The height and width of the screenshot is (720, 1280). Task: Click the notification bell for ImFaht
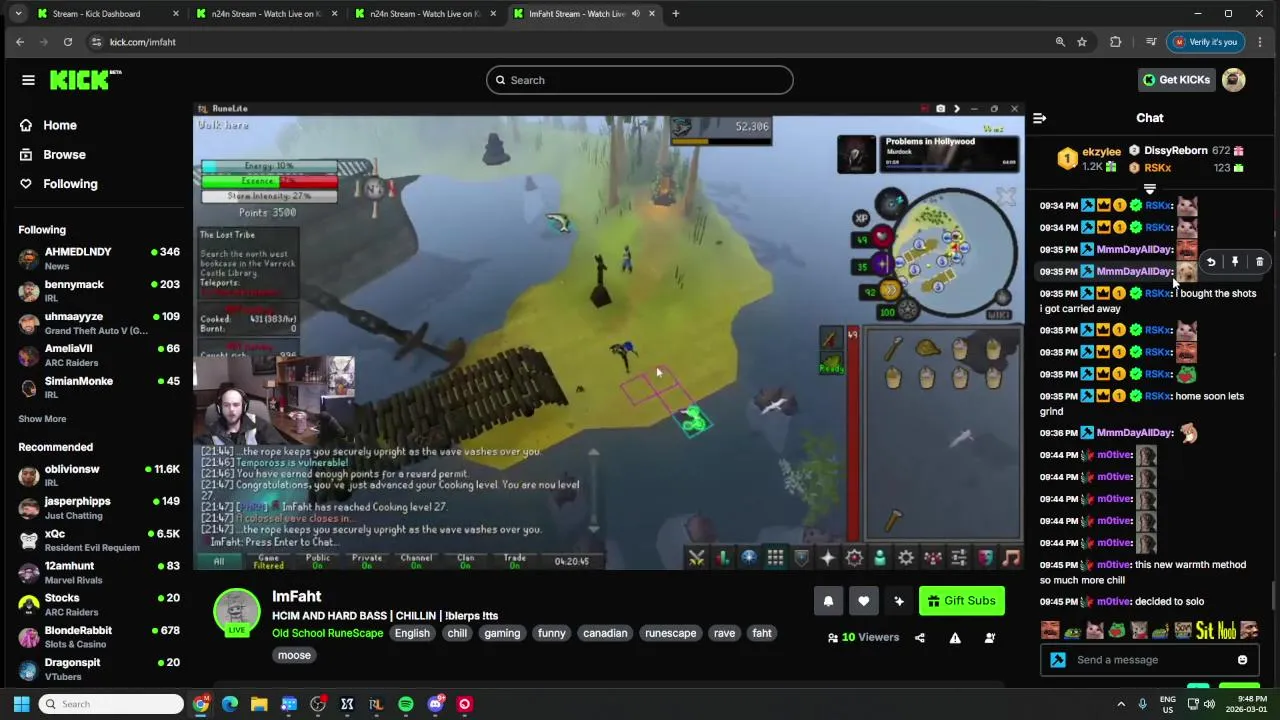pos(828,601)
